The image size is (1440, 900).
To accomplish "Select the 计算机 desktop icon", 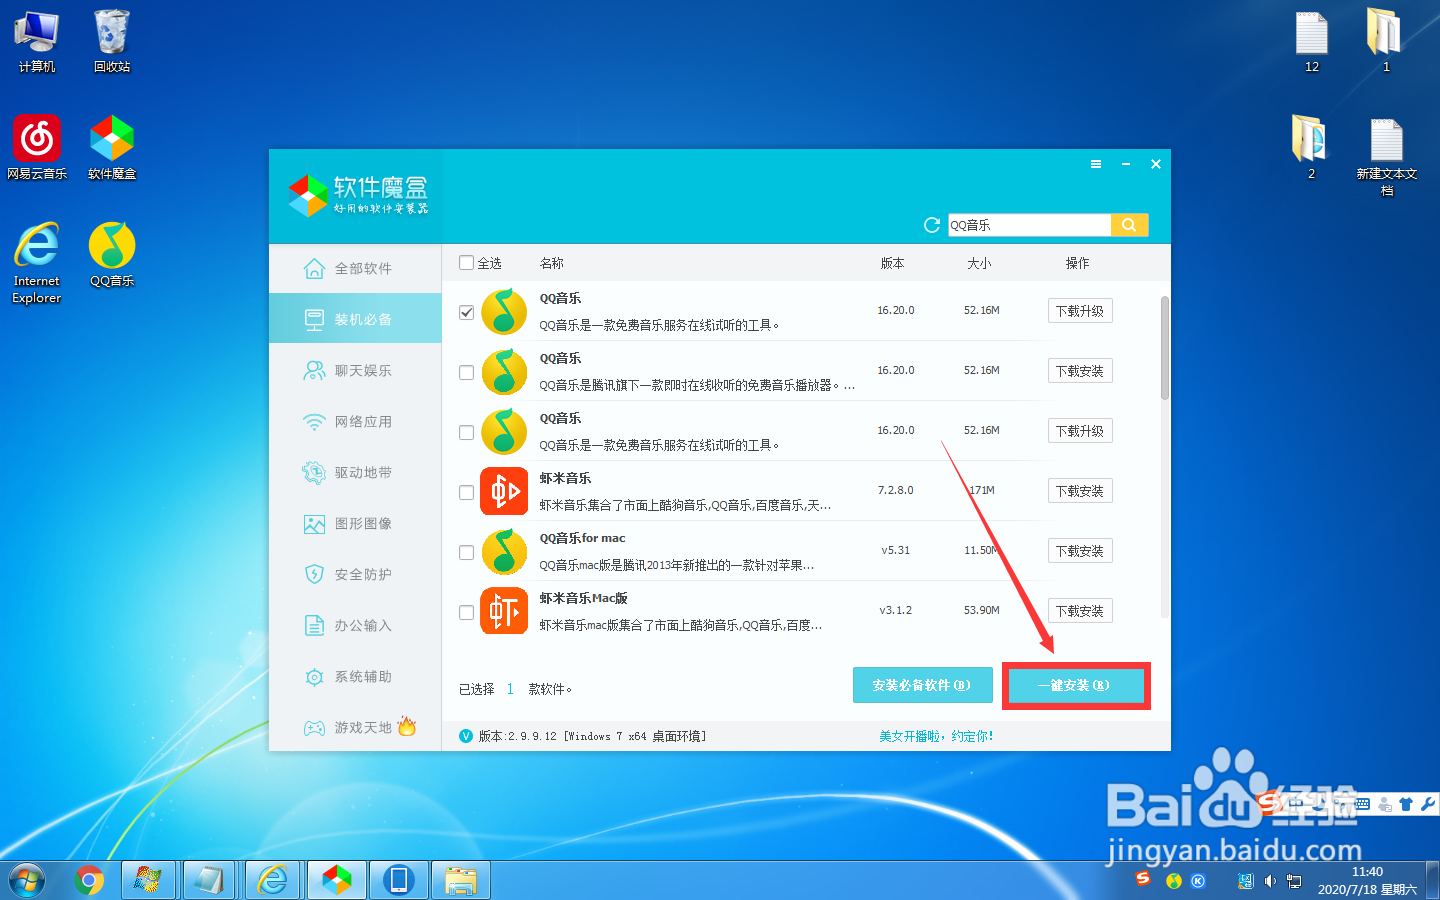I will [x=37, y=41].
